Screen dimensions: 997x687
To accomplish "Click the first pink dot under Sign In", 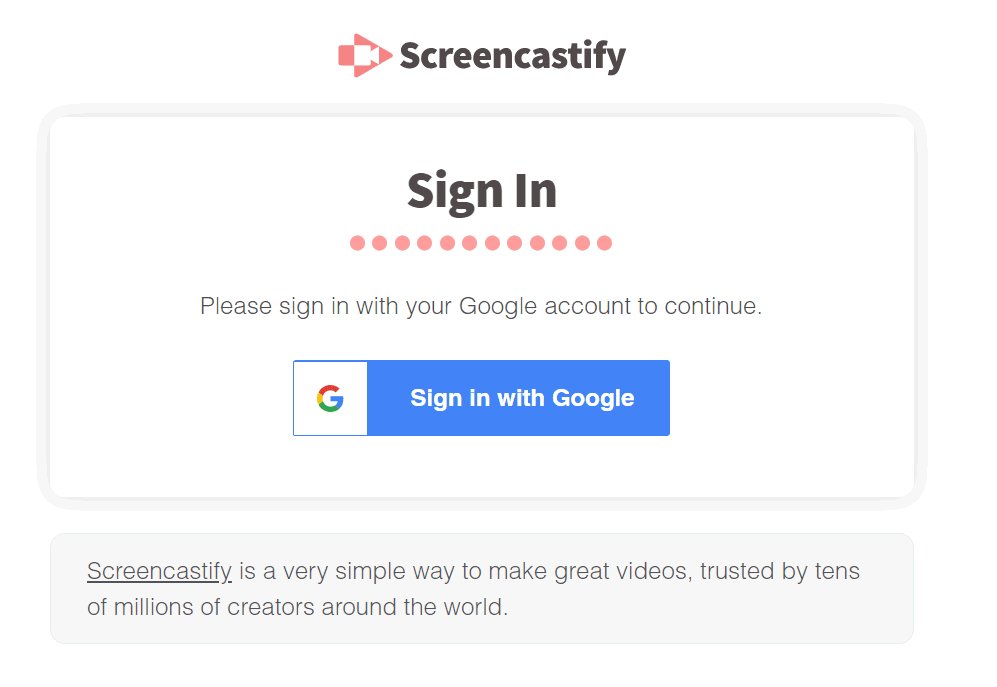I will pos(357,243).
